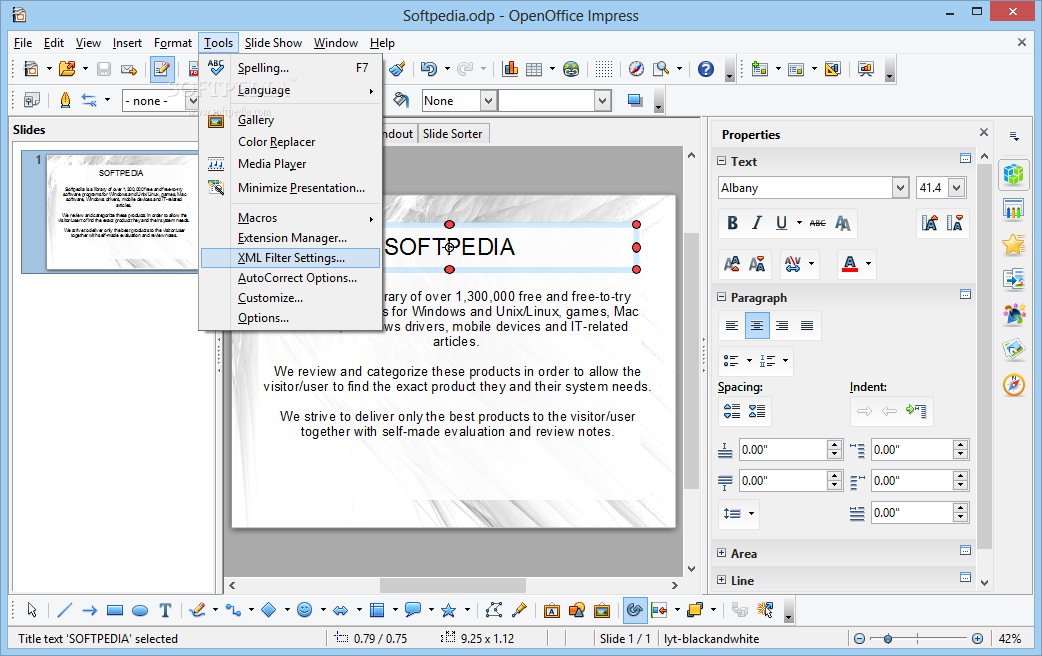Viewport: 1042px width, 656px height.
Task: Insert basic shapes diamond
Action: click(268, 610)
